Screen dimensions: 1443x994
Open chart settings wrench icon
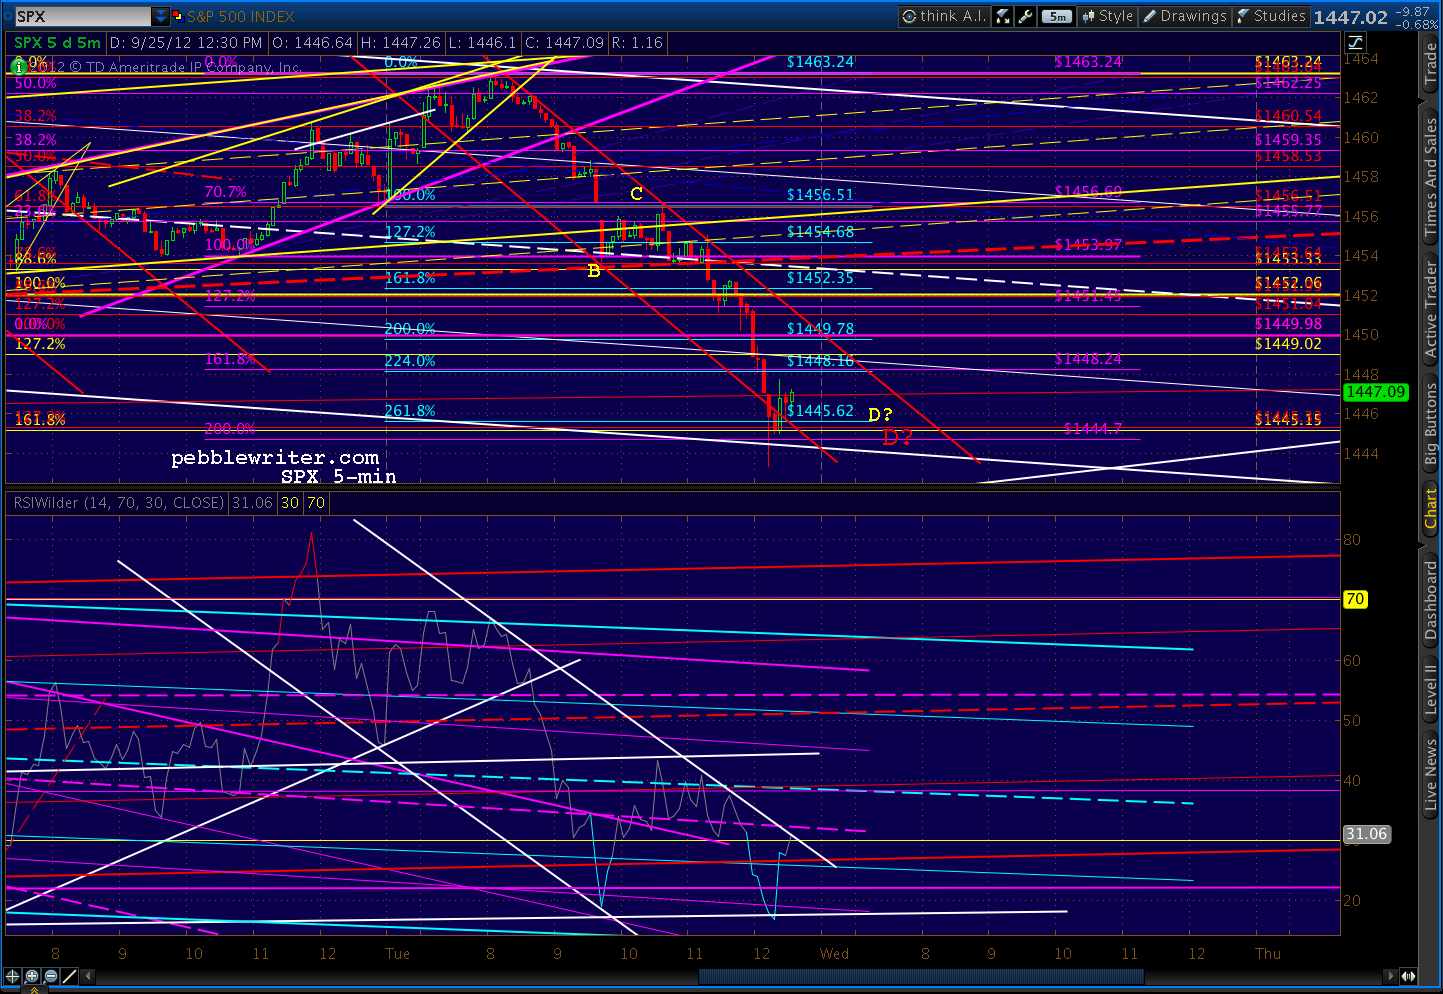(1025, 16)
